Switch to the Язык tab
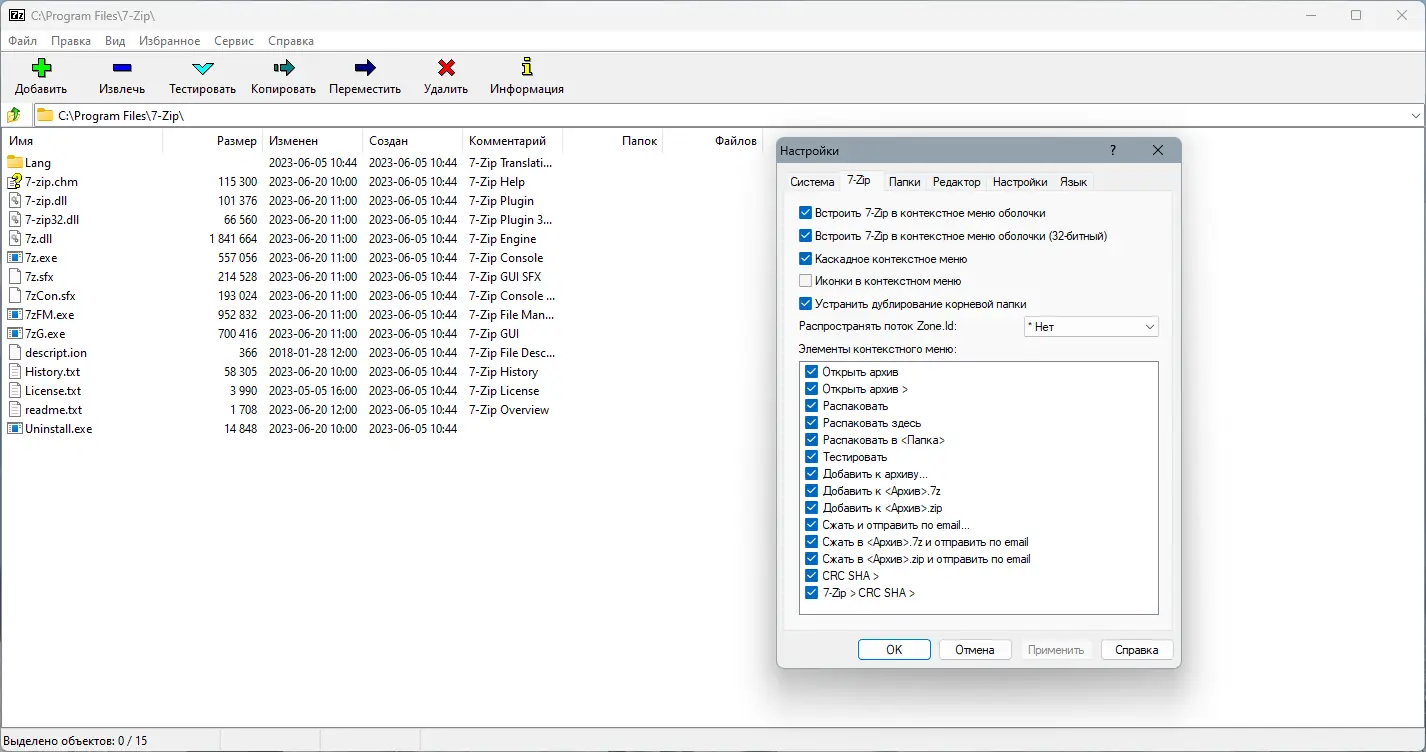Viewport: 1426px width, 752px height. tap(1073, 182)
